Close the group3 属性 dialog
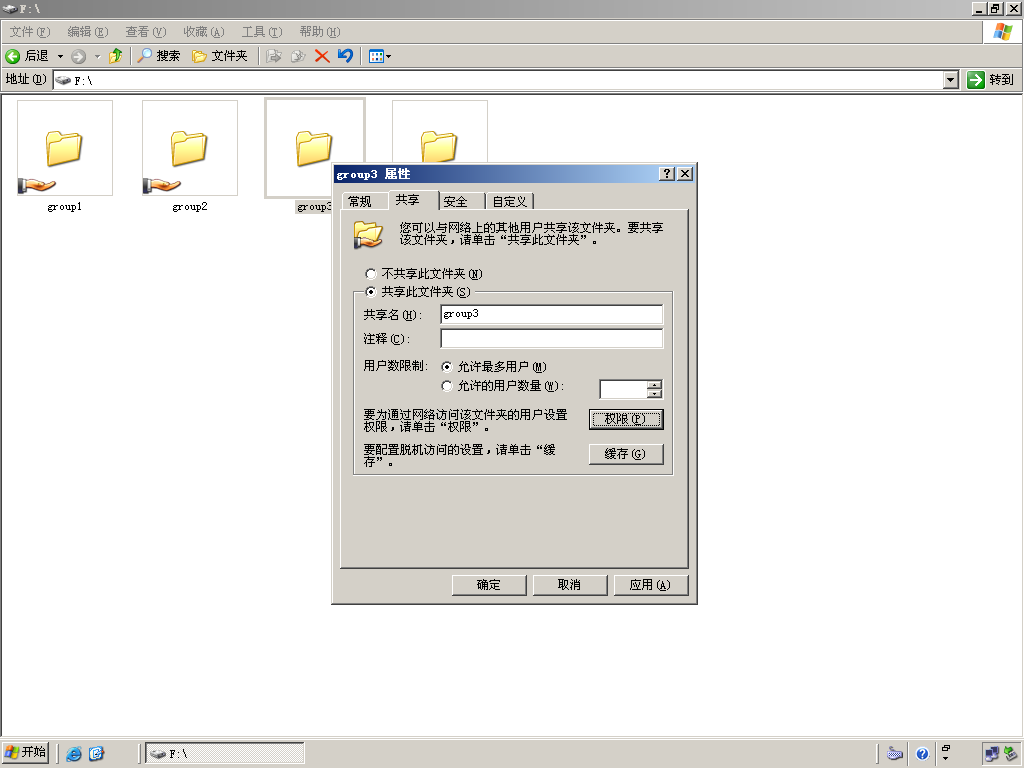This screenshot has height=768, width=1024. point(684,174)
